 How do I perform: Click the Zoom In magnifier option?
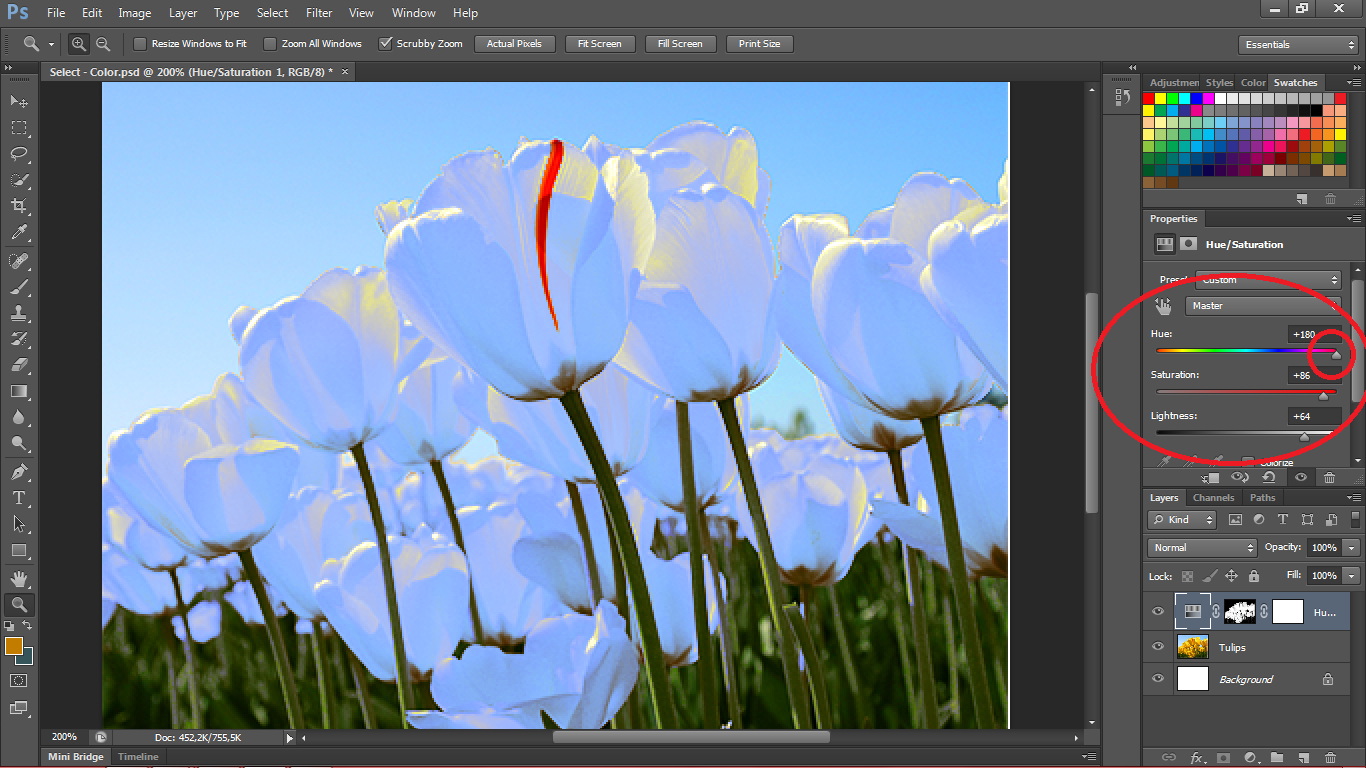point(79,44)
